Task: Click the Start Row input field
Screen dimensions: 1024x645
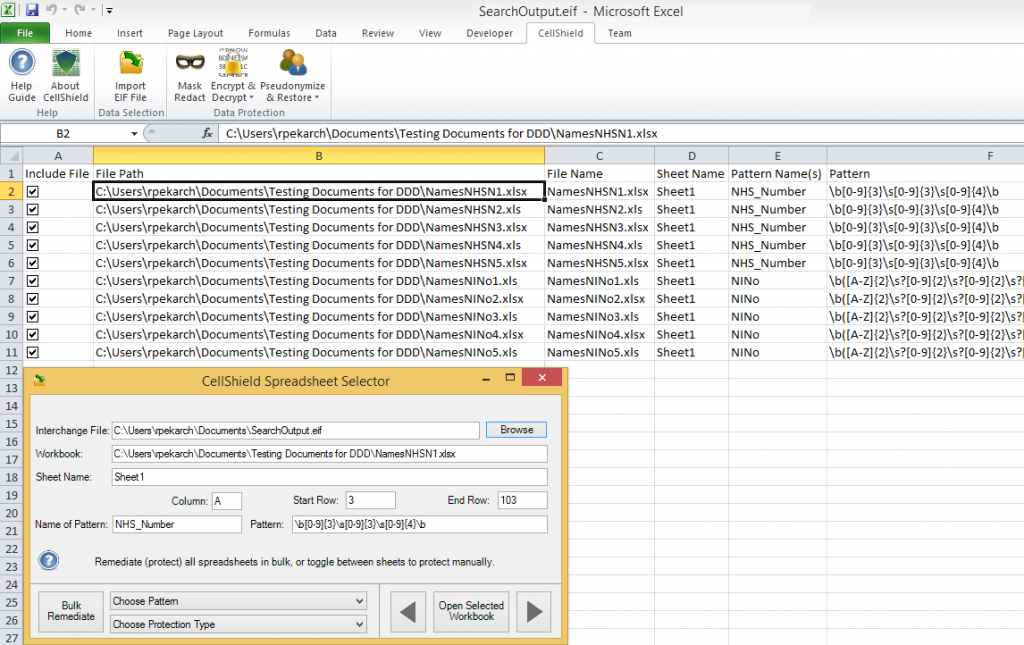Action: 370,500
